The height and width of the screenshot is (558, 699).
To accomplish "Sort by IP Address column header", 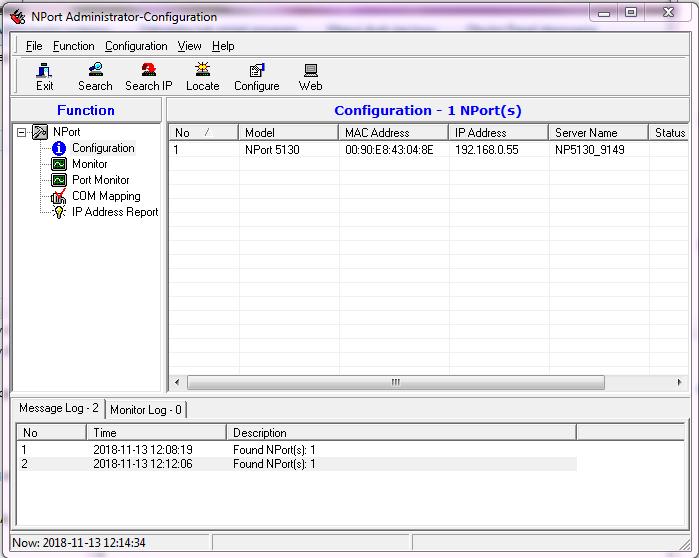I will (x=498, y=133).
